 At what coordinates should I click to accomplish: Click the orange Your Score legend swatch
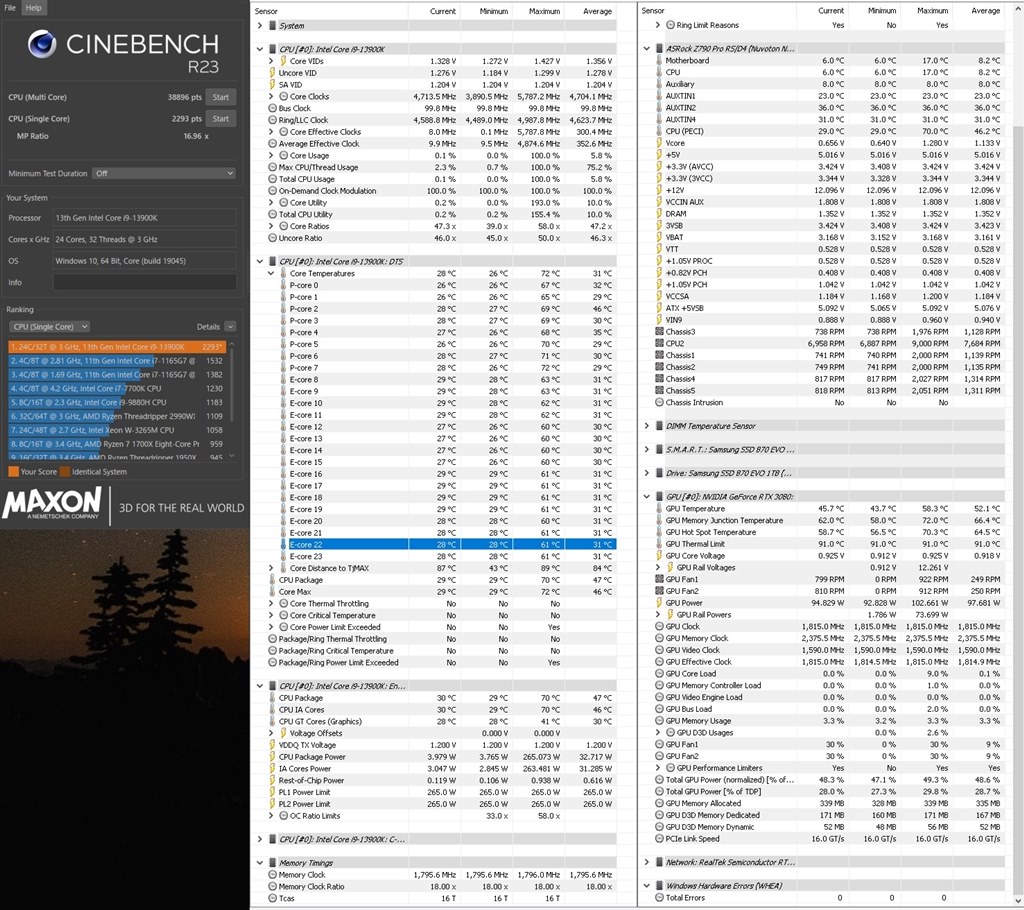pyautogui.click(x=13, y=472)
